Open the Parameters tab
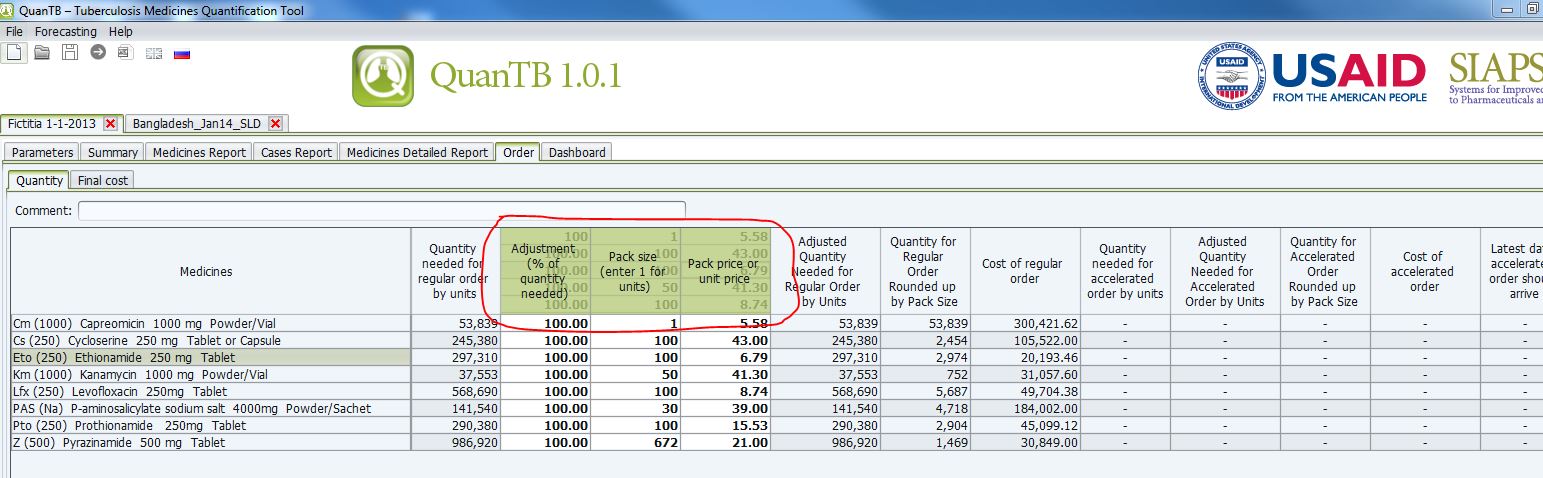The width and height of the screenshot is (1543, 478). tap(43, 152)
